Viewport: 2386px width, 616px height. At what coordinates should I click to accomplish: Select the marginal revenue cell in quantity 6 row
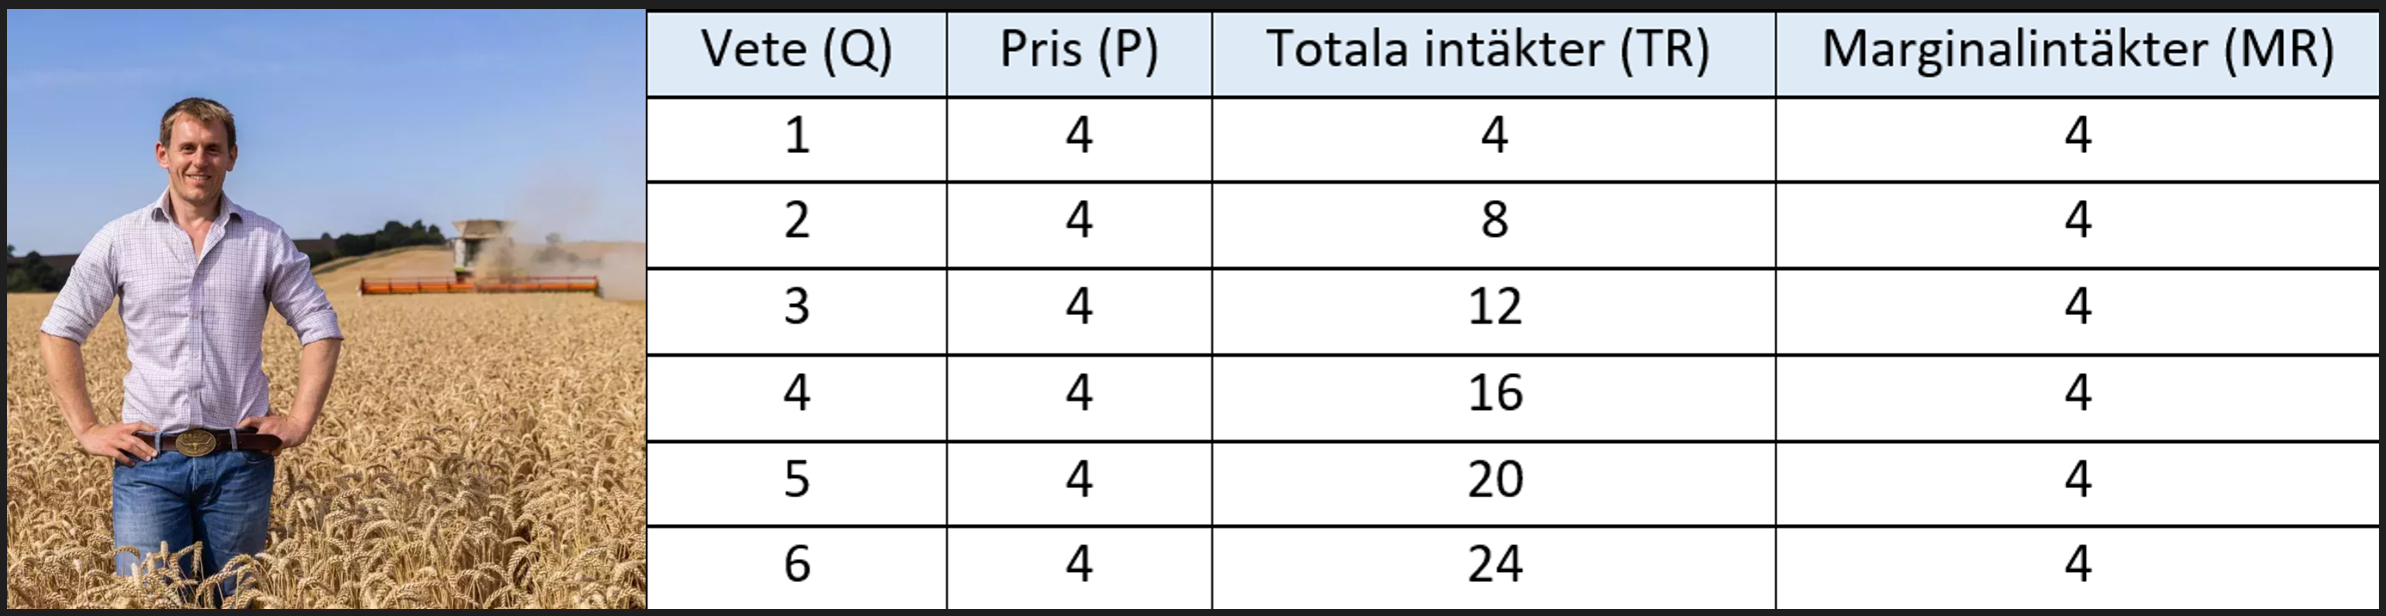(2077, 565)
